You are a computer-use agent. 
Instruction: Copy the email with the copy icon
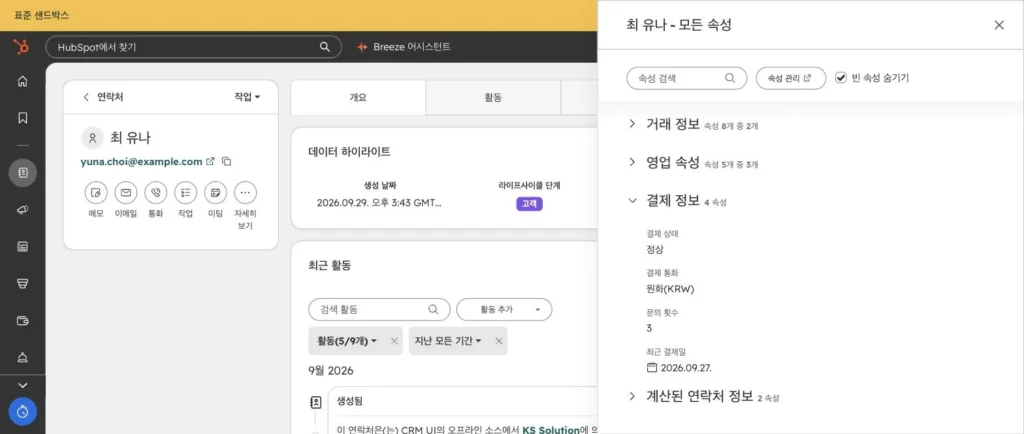[x=227, y=161]
